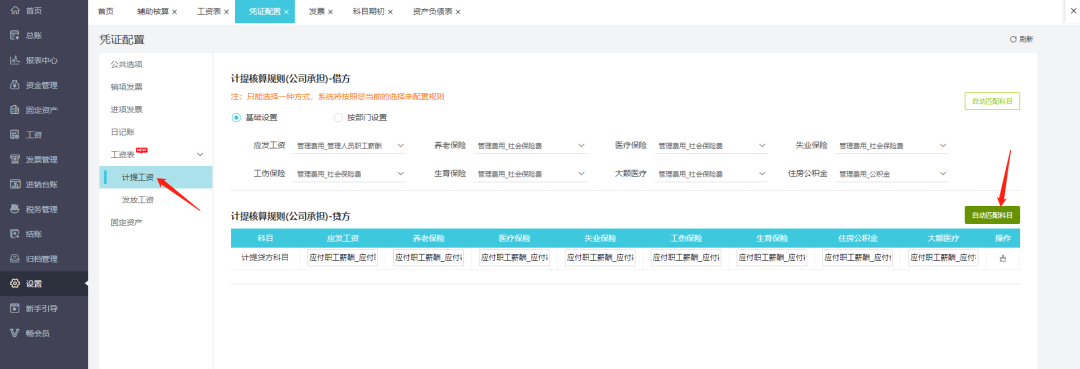Close the 工资表 tab
Screen dimensions: 1080x369
coord(226,12)
